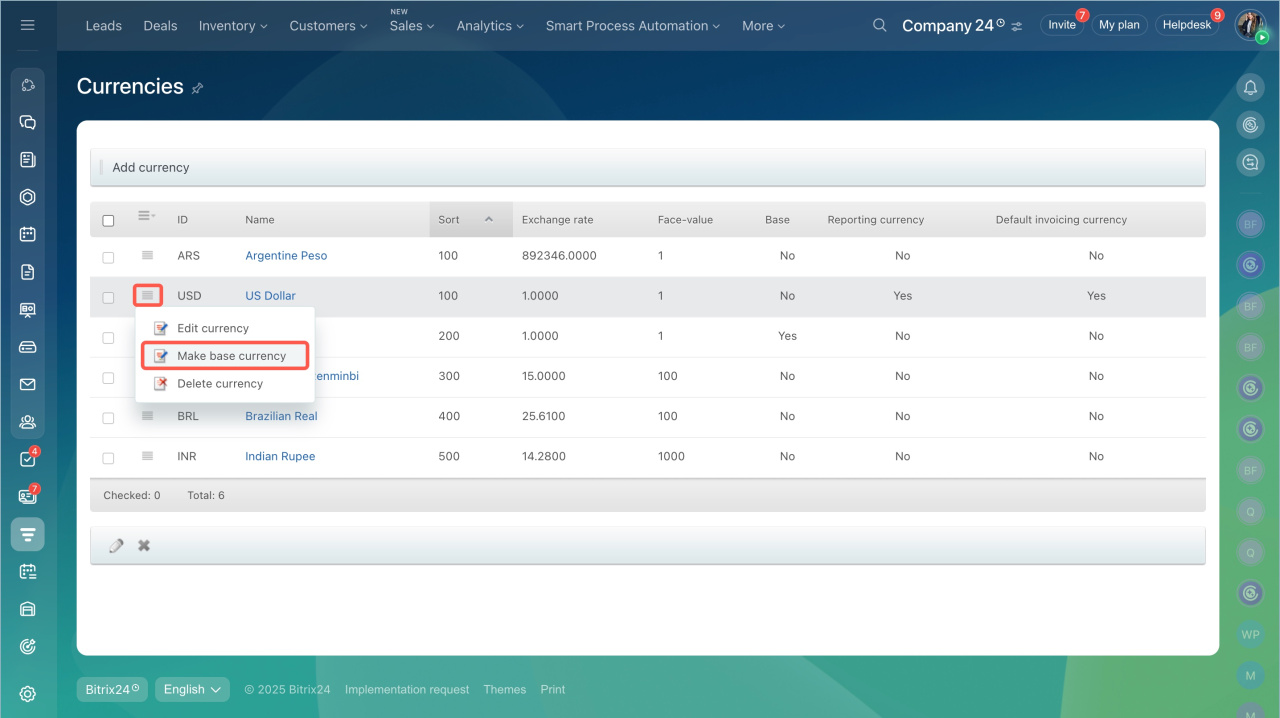Image resolution: width=1280 pixels, height=718 pixels.
Task: Go to Deals in top menu
Action: point(160,26)
